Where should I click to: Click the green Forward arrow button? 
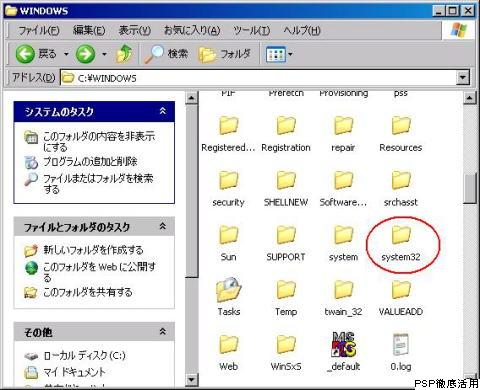[85, 54]
